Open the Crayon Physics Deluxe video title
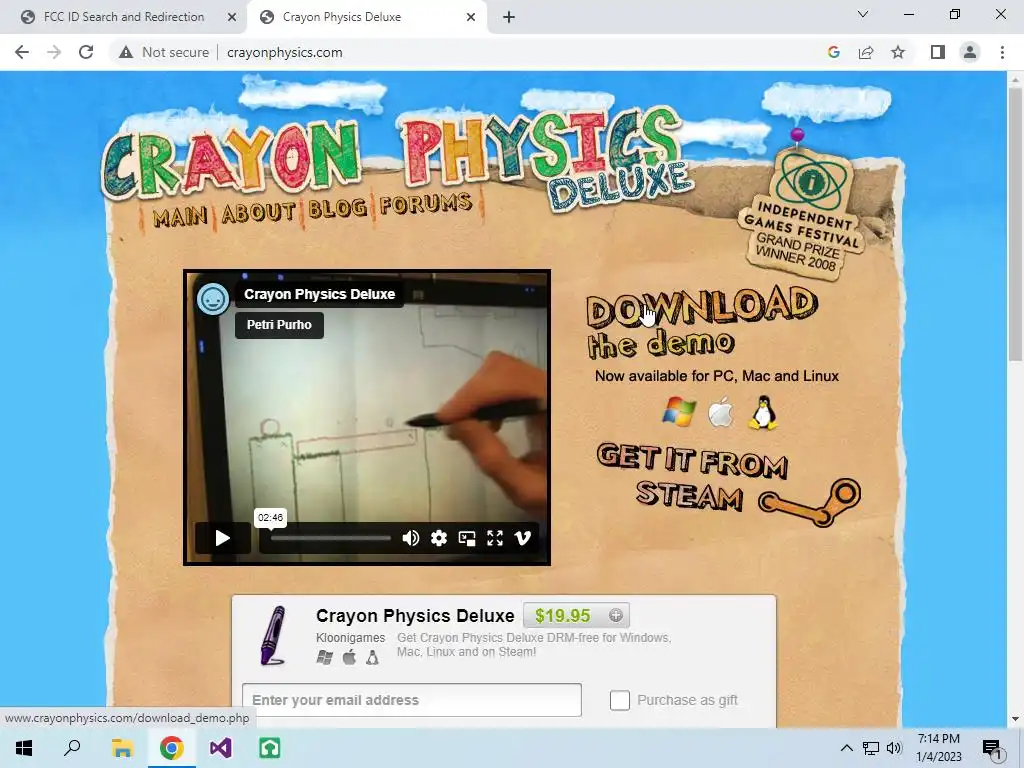The image size is (1024, 768). (319, 294)
